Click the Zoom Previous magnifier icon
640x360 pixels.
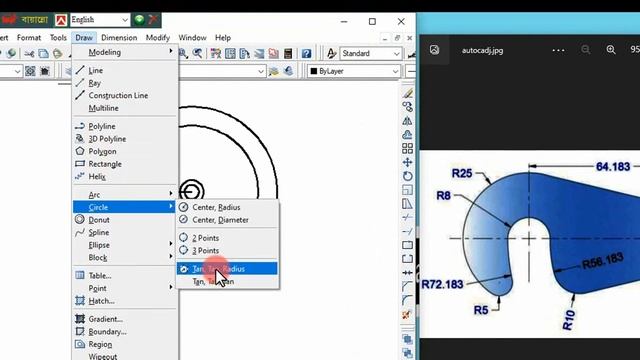198,53
